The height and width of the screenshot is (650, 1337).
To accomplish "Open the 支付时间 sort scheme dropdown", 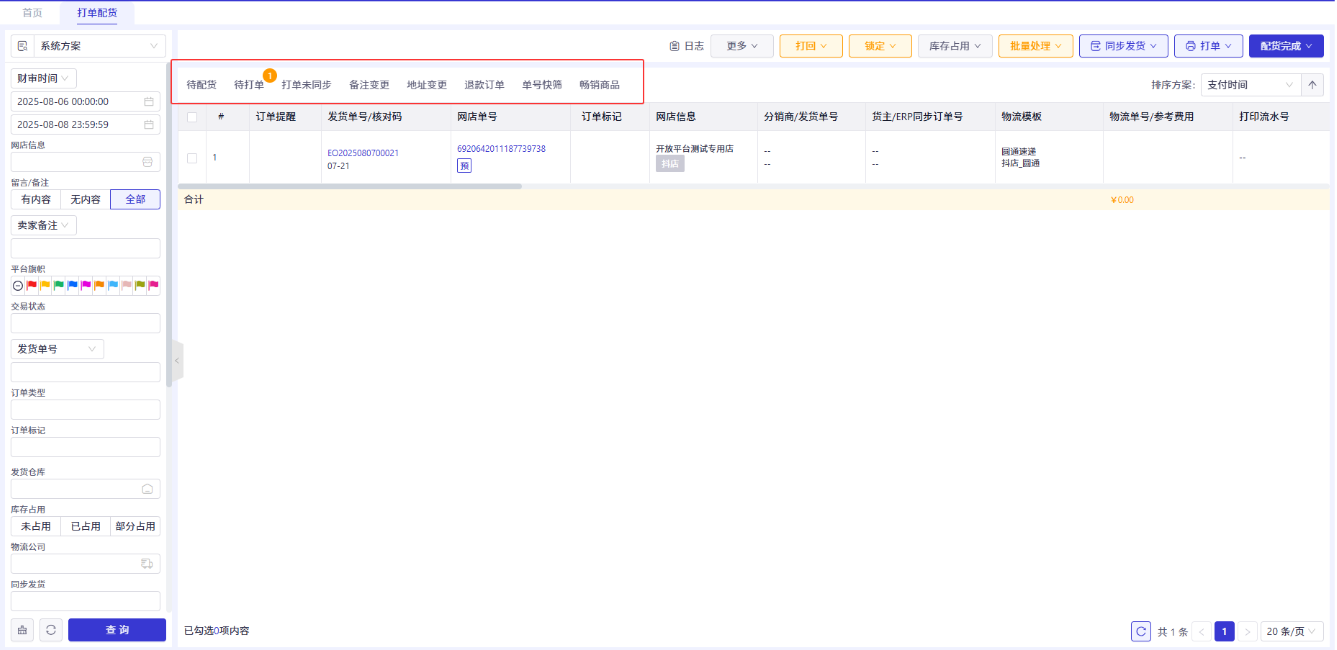I will tap(1250, 85).
